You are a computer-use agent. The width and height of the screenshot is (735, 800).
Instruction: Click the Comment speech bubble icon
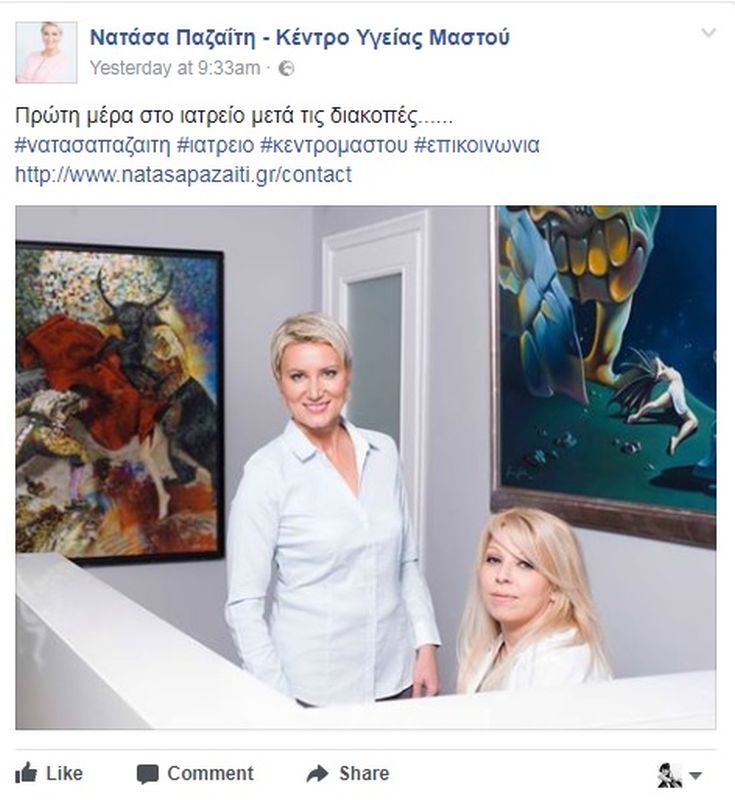[x=148, y=774]
